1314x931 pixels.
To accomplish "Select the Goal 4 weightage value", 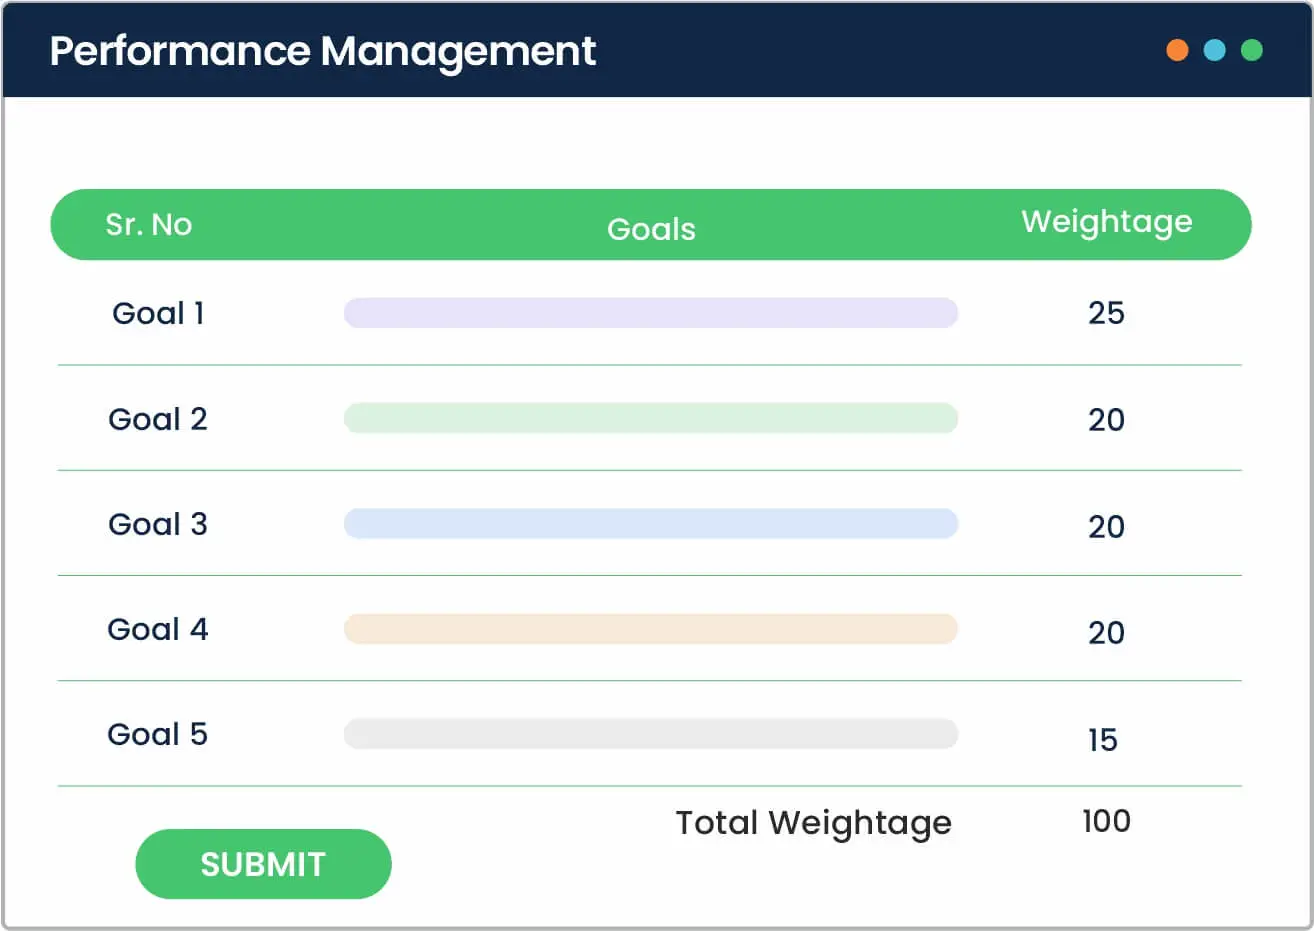I will pos(1106,632).
